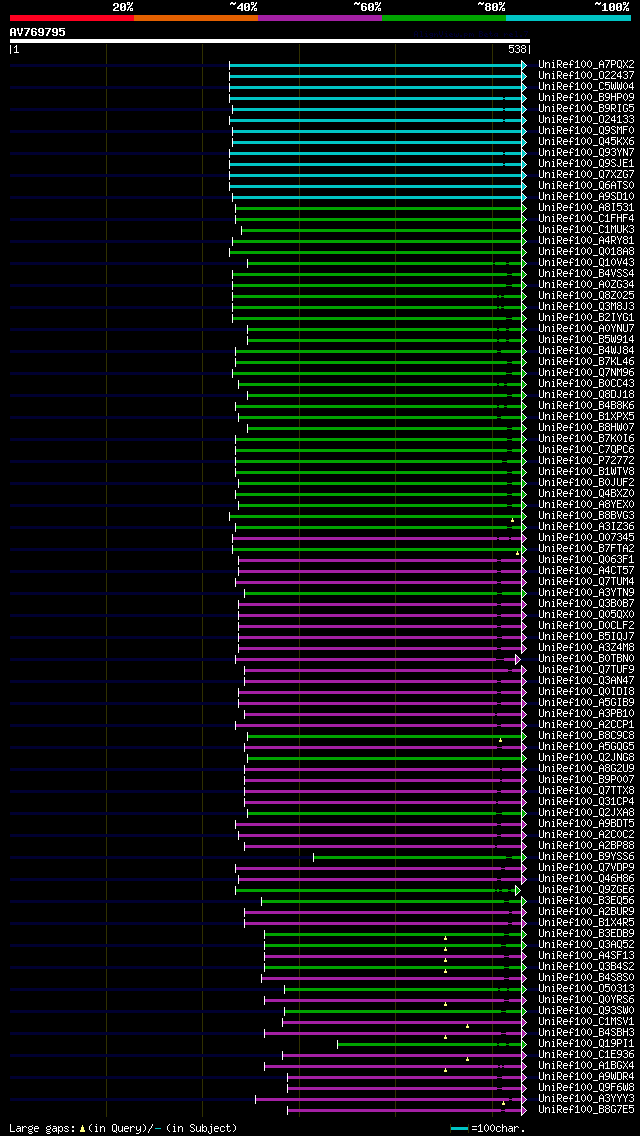The height and width of the screenshot is (1136, 640).
Task: Select the UniRef100_B4VSS4 entry
Action: [x=586, y=274]
